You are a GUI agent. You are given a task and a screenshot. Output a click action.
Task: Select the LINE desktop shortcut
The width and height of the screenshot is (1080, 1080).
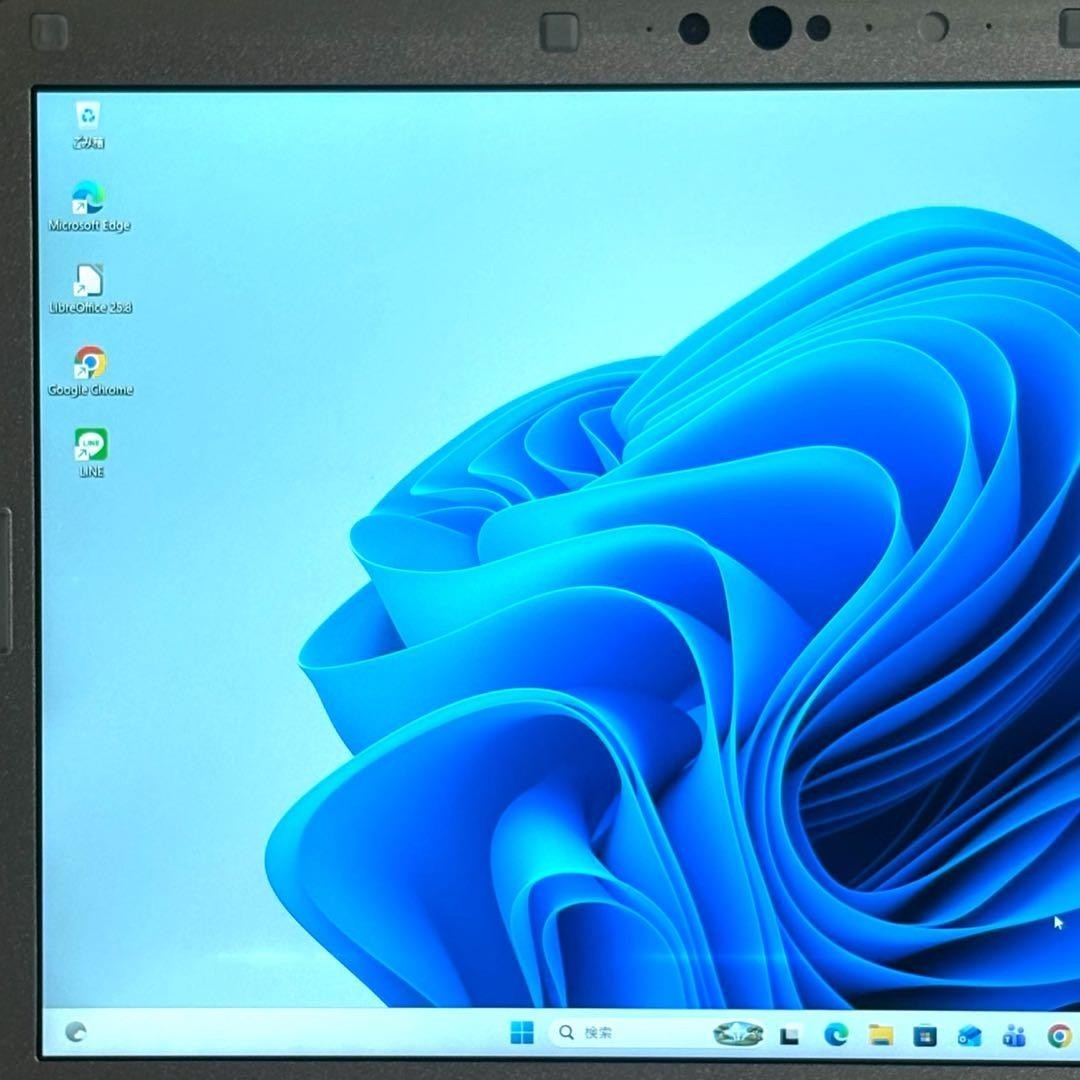pos(91,453)
